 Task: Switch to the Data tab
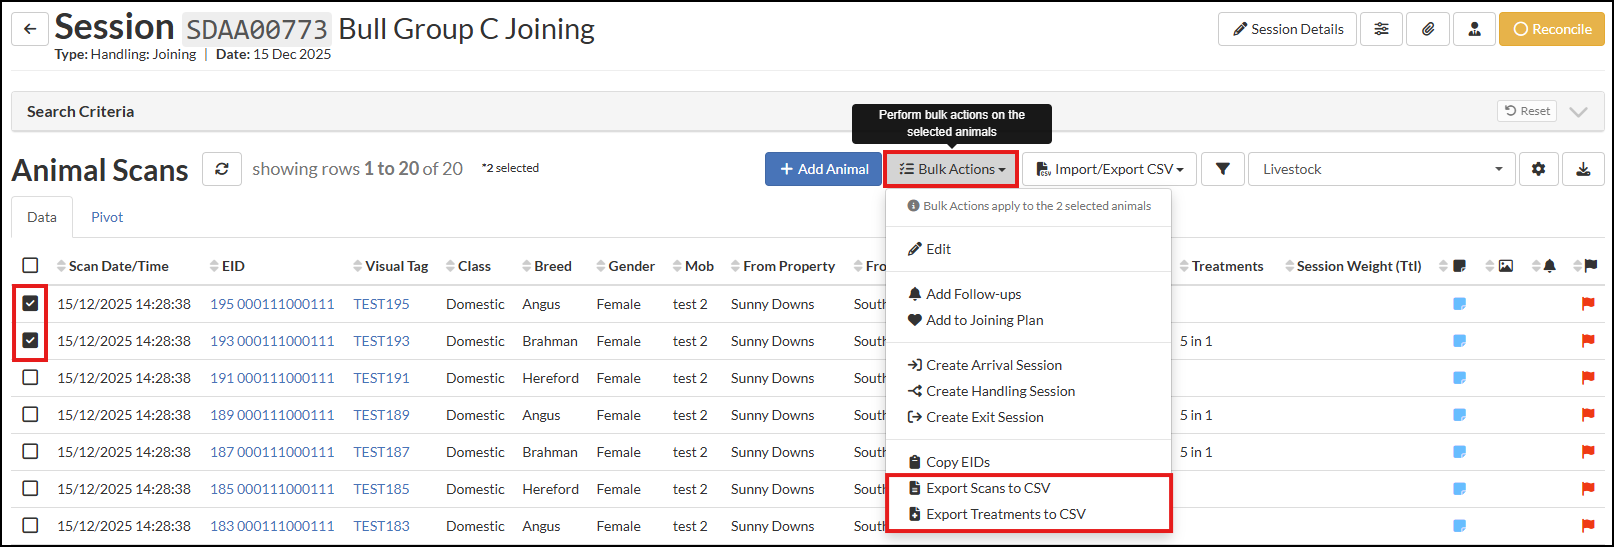(x=42, y=217)
